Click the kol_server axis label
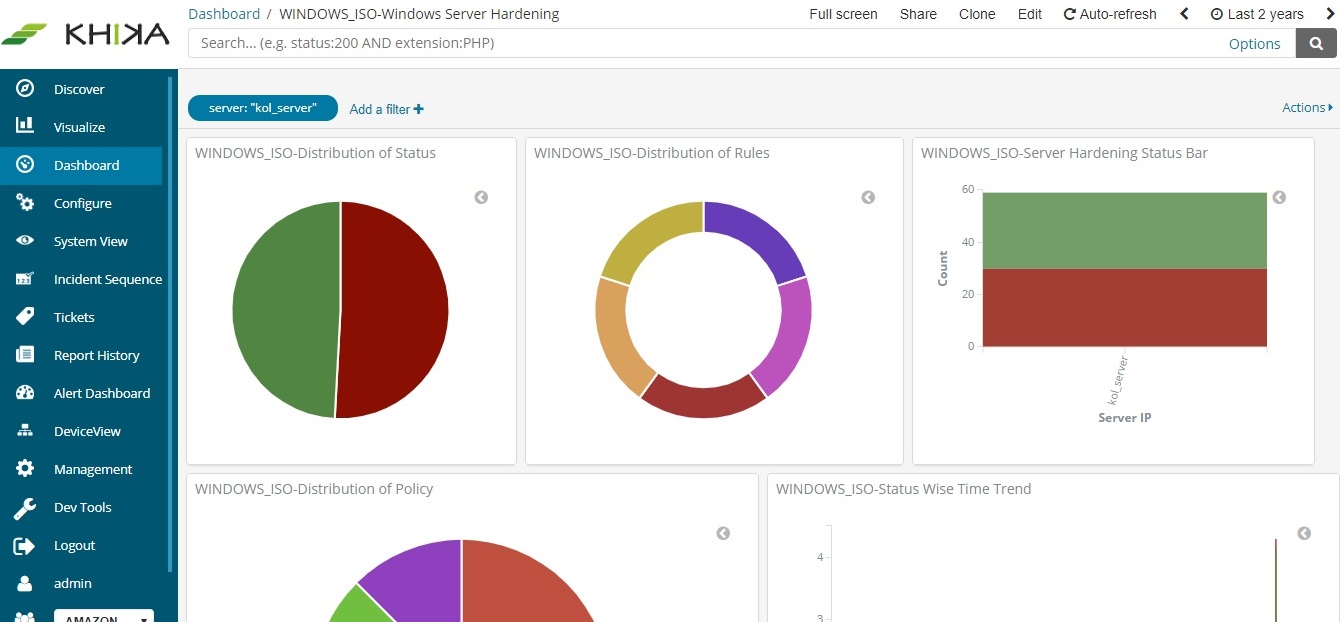1340x622 pixels. (1120, 381)
